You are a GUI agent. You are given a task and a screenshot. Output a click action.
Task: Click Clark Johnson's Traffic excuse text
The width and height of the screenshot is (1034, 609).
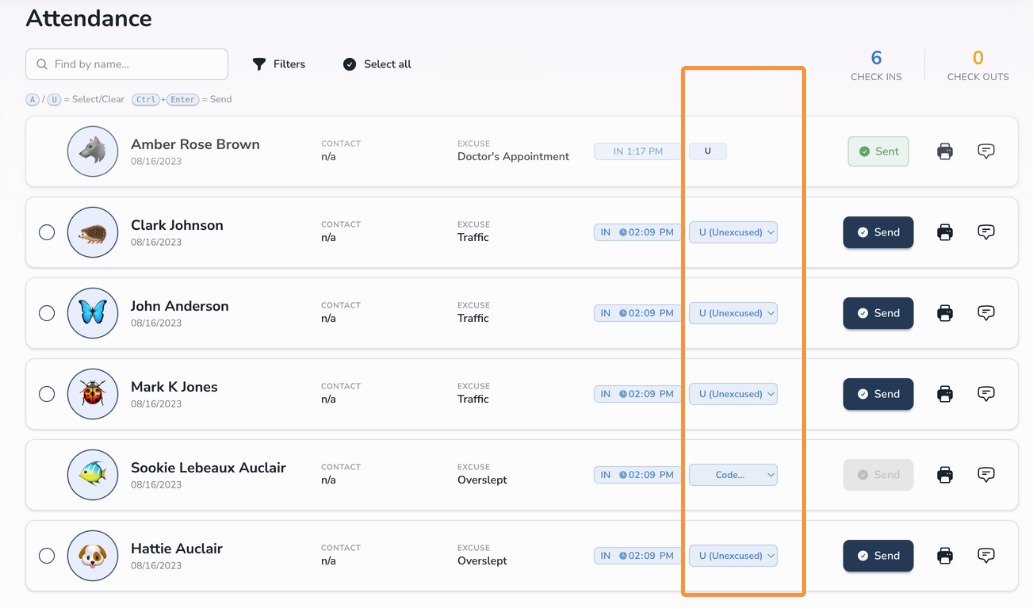click(473, 237)
